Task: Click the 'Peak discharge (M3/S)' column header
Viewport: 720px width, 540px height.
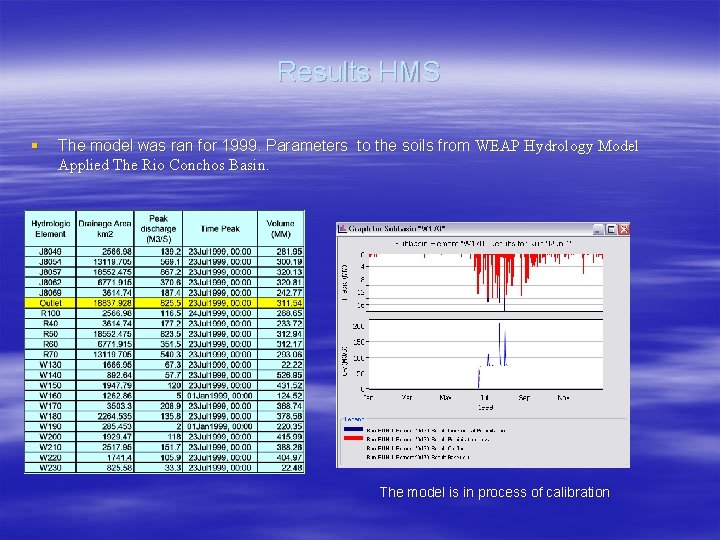Action: pos(158,229)
